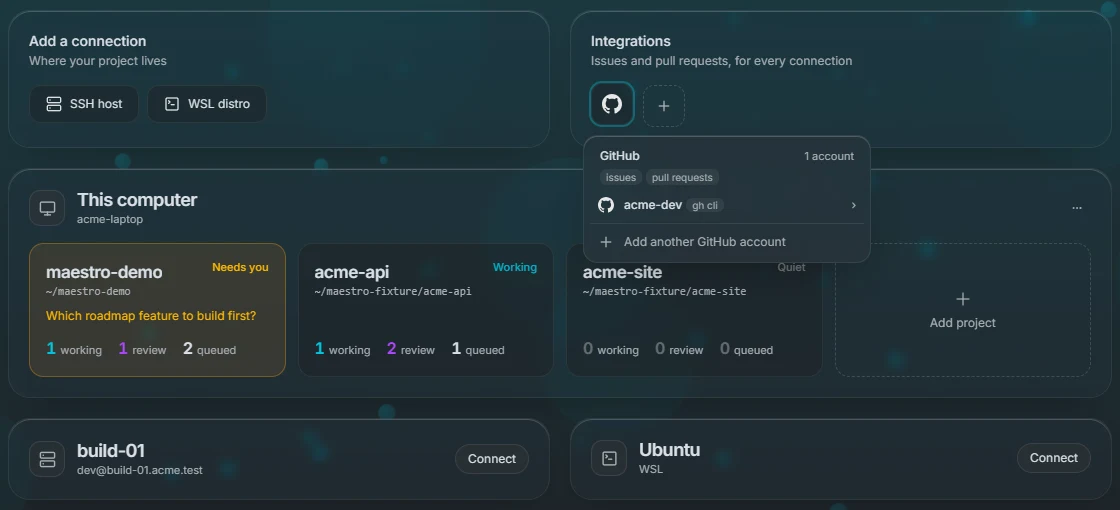
Task: Click '2 queued' on maestro-demo card
Action: [209, 349]
